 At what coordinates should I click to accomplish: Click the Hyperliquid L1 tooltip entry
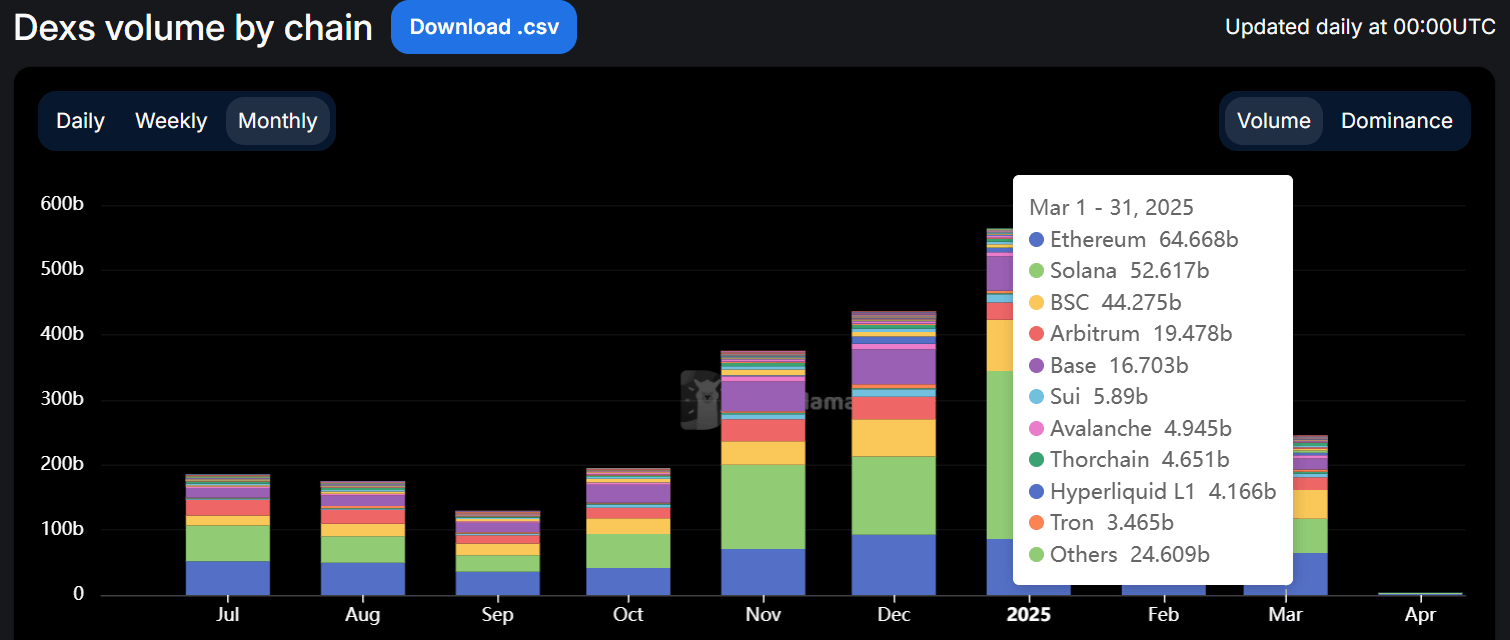click(x=1153, y=491)
